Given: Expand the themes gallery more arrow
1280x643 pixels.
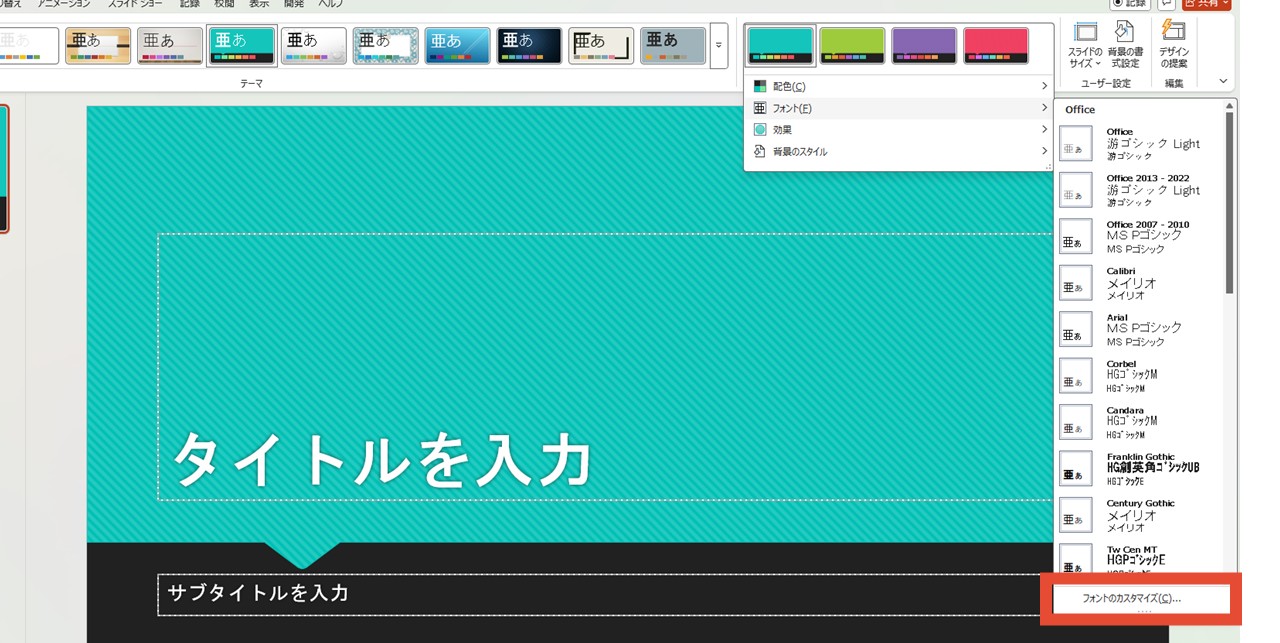Looking at the screenshot, I should (x=719, y=46).
